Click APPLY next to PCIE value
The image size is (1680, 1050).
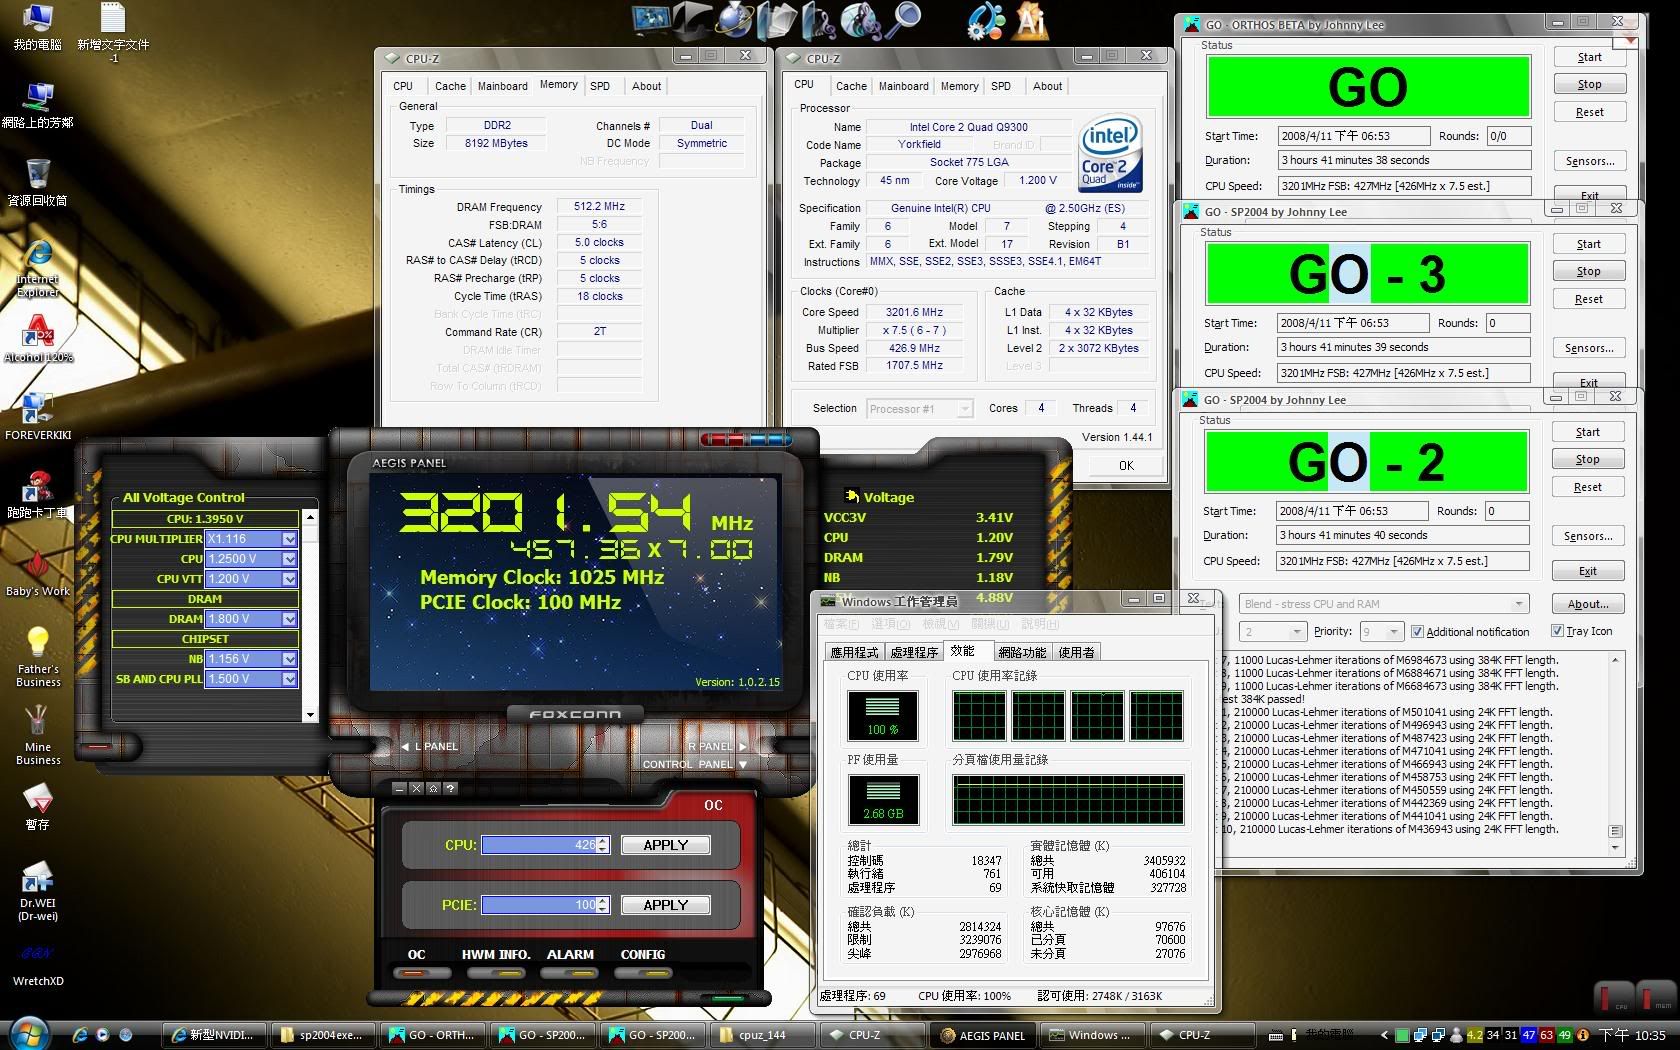click(665, 905)
